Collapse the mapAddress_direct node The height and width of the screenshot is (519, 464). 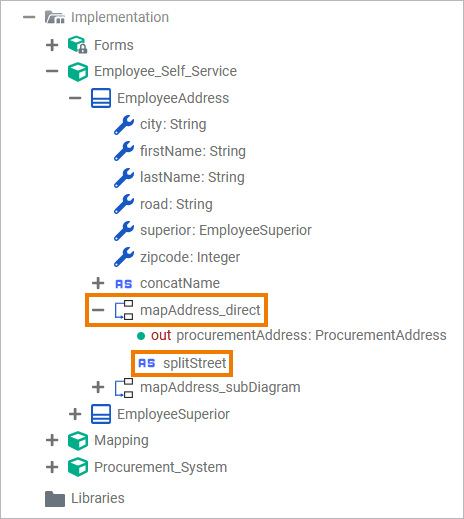click(98, 310)
